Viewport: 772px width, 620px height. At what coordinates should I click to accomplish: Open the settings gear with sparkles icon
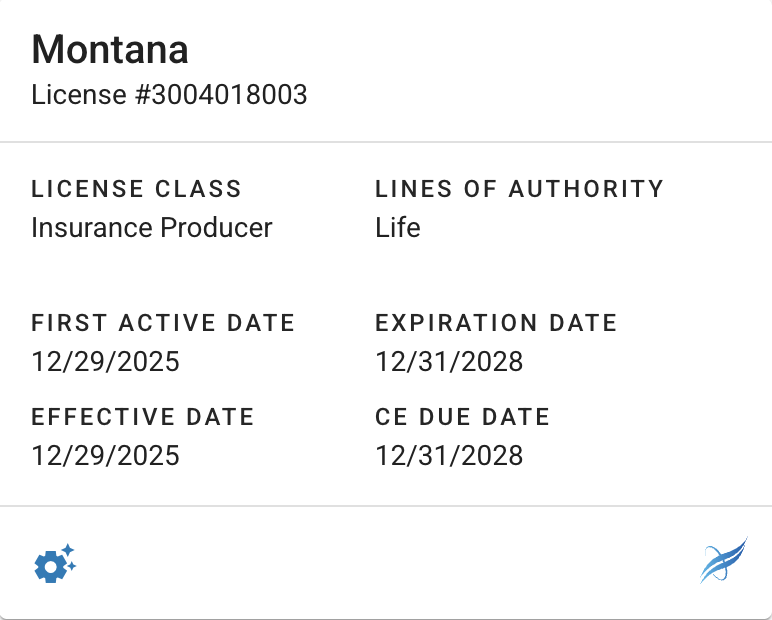pos(55,564)
